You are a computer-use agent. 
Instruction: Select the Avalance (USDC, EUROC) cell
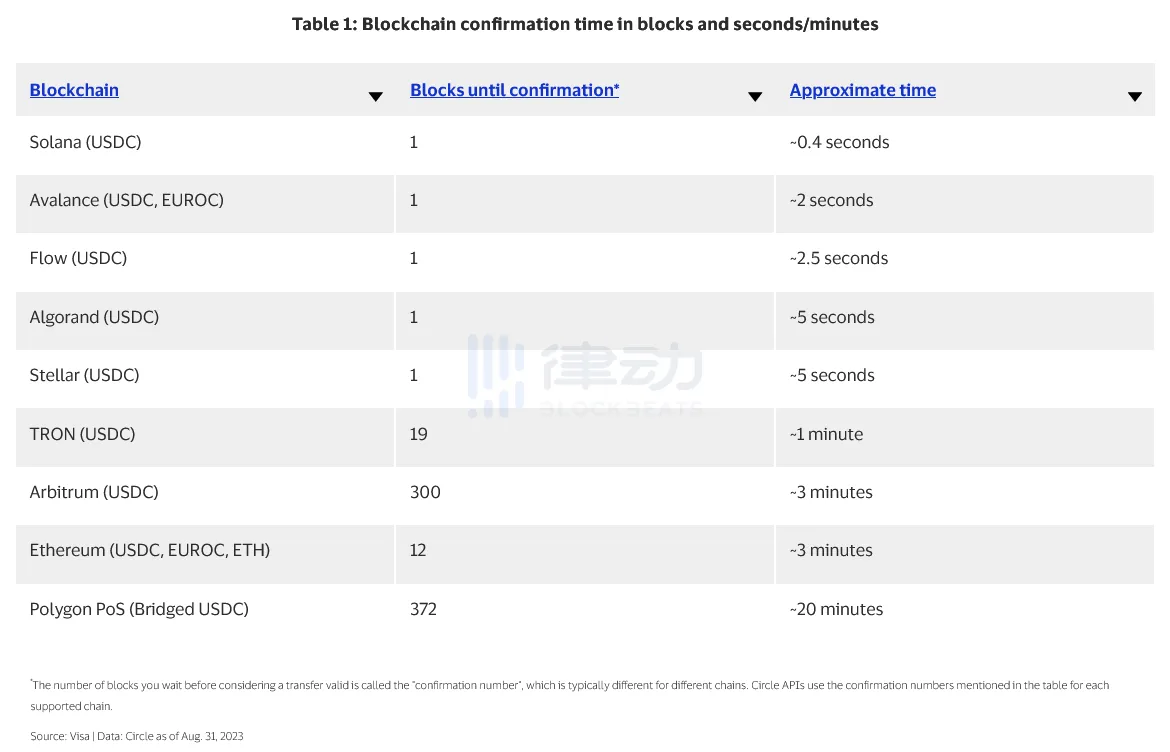click(x=127, y=200)
